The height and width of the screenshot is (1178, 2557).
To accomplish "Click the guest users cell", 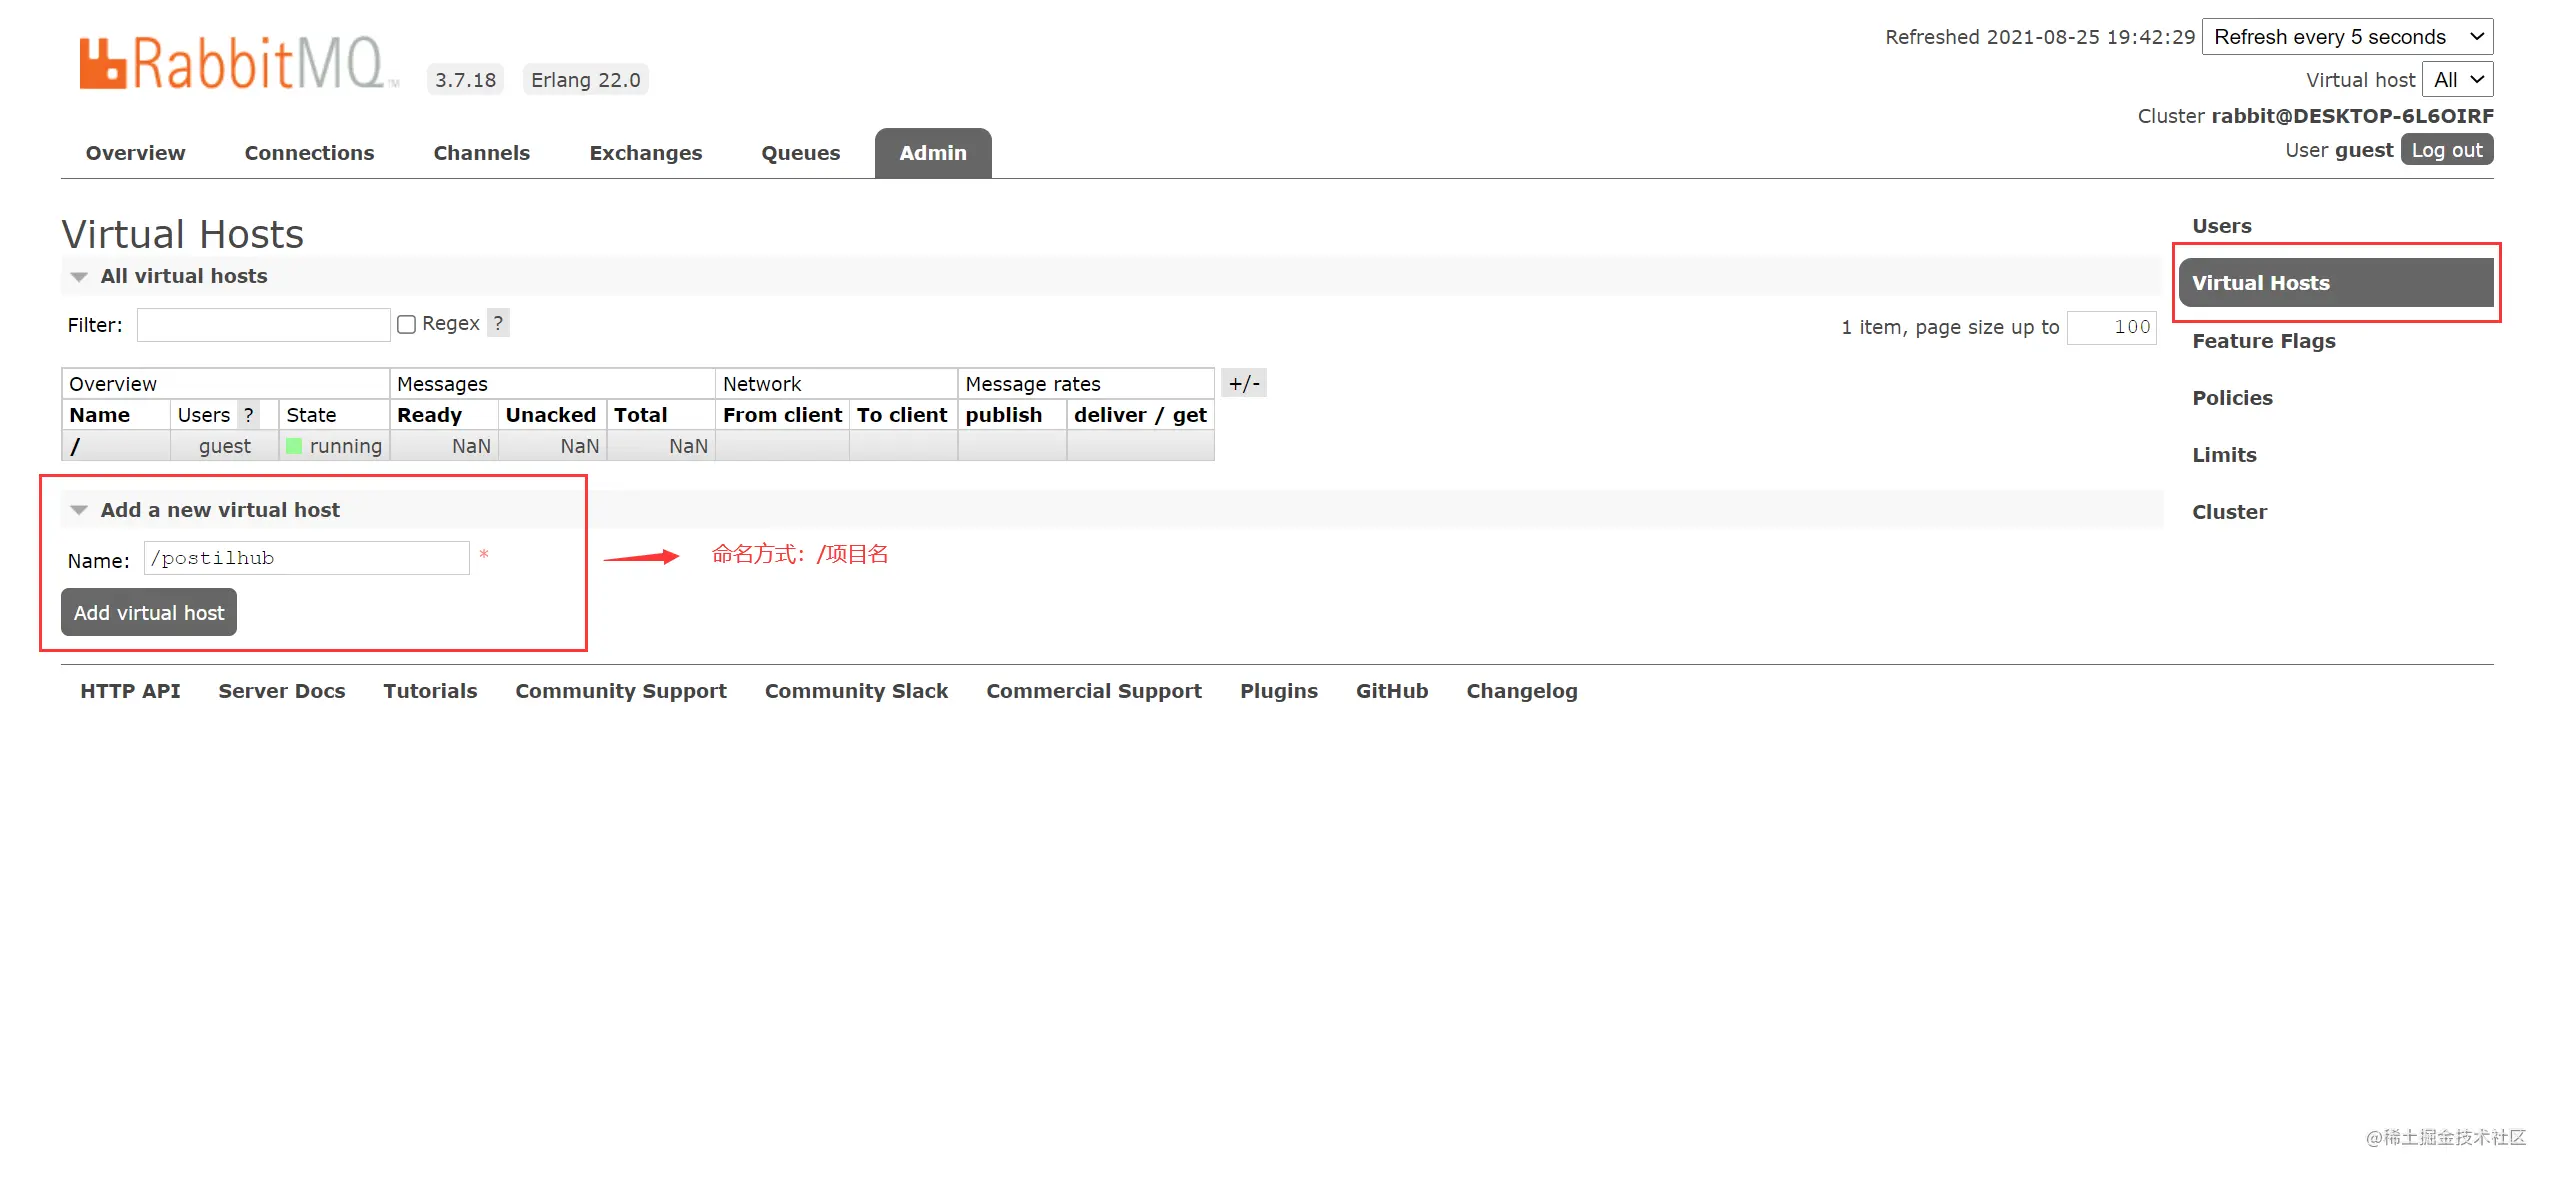I will [224, 446].
